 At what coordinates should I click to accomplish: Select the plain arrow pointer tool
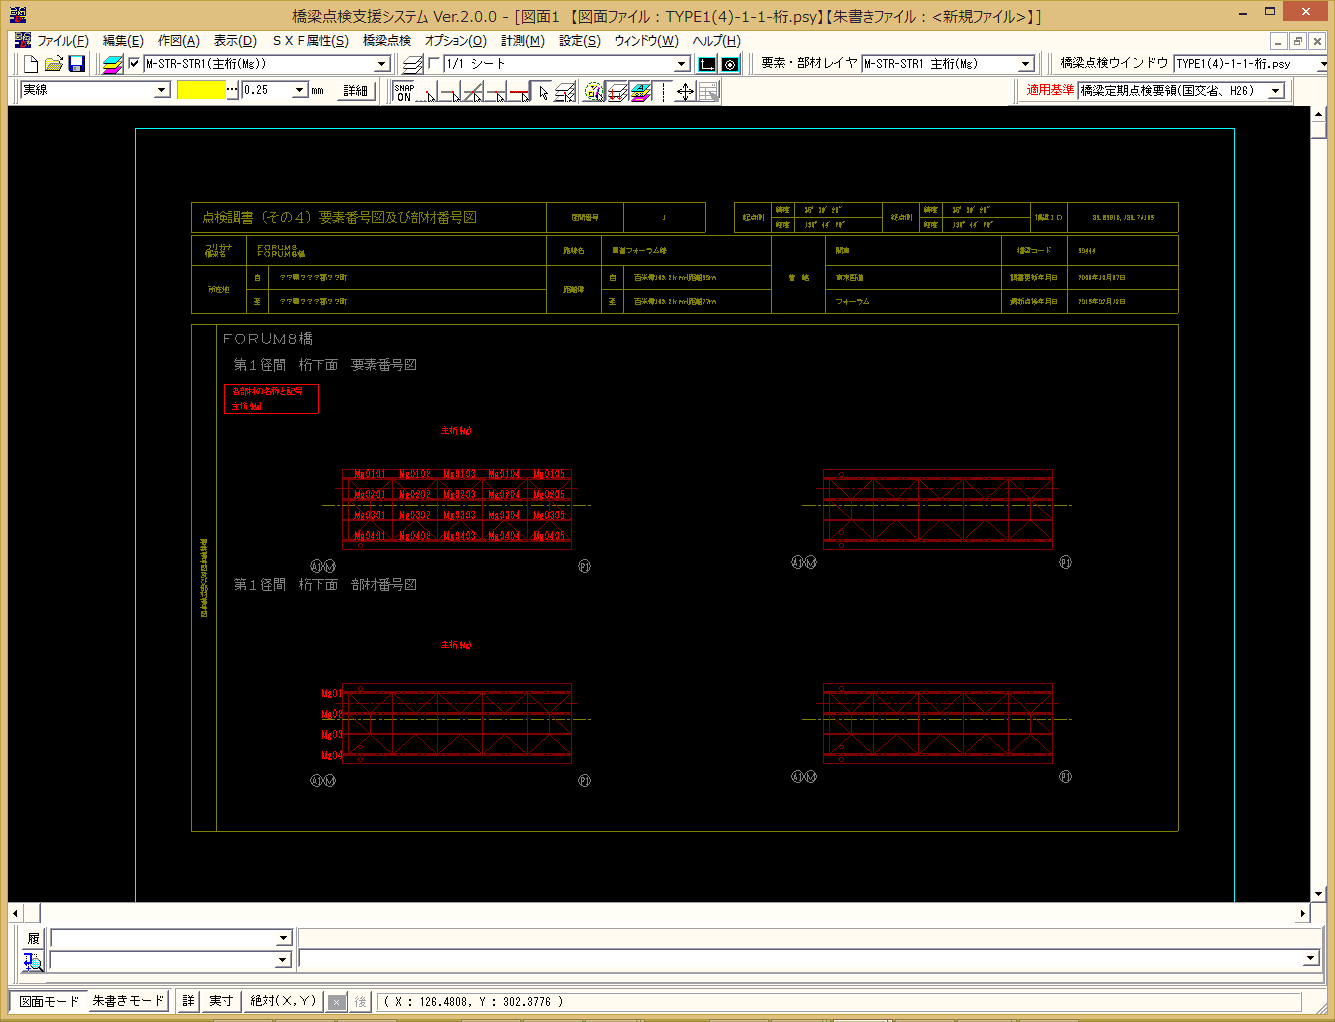pos(542,92)
